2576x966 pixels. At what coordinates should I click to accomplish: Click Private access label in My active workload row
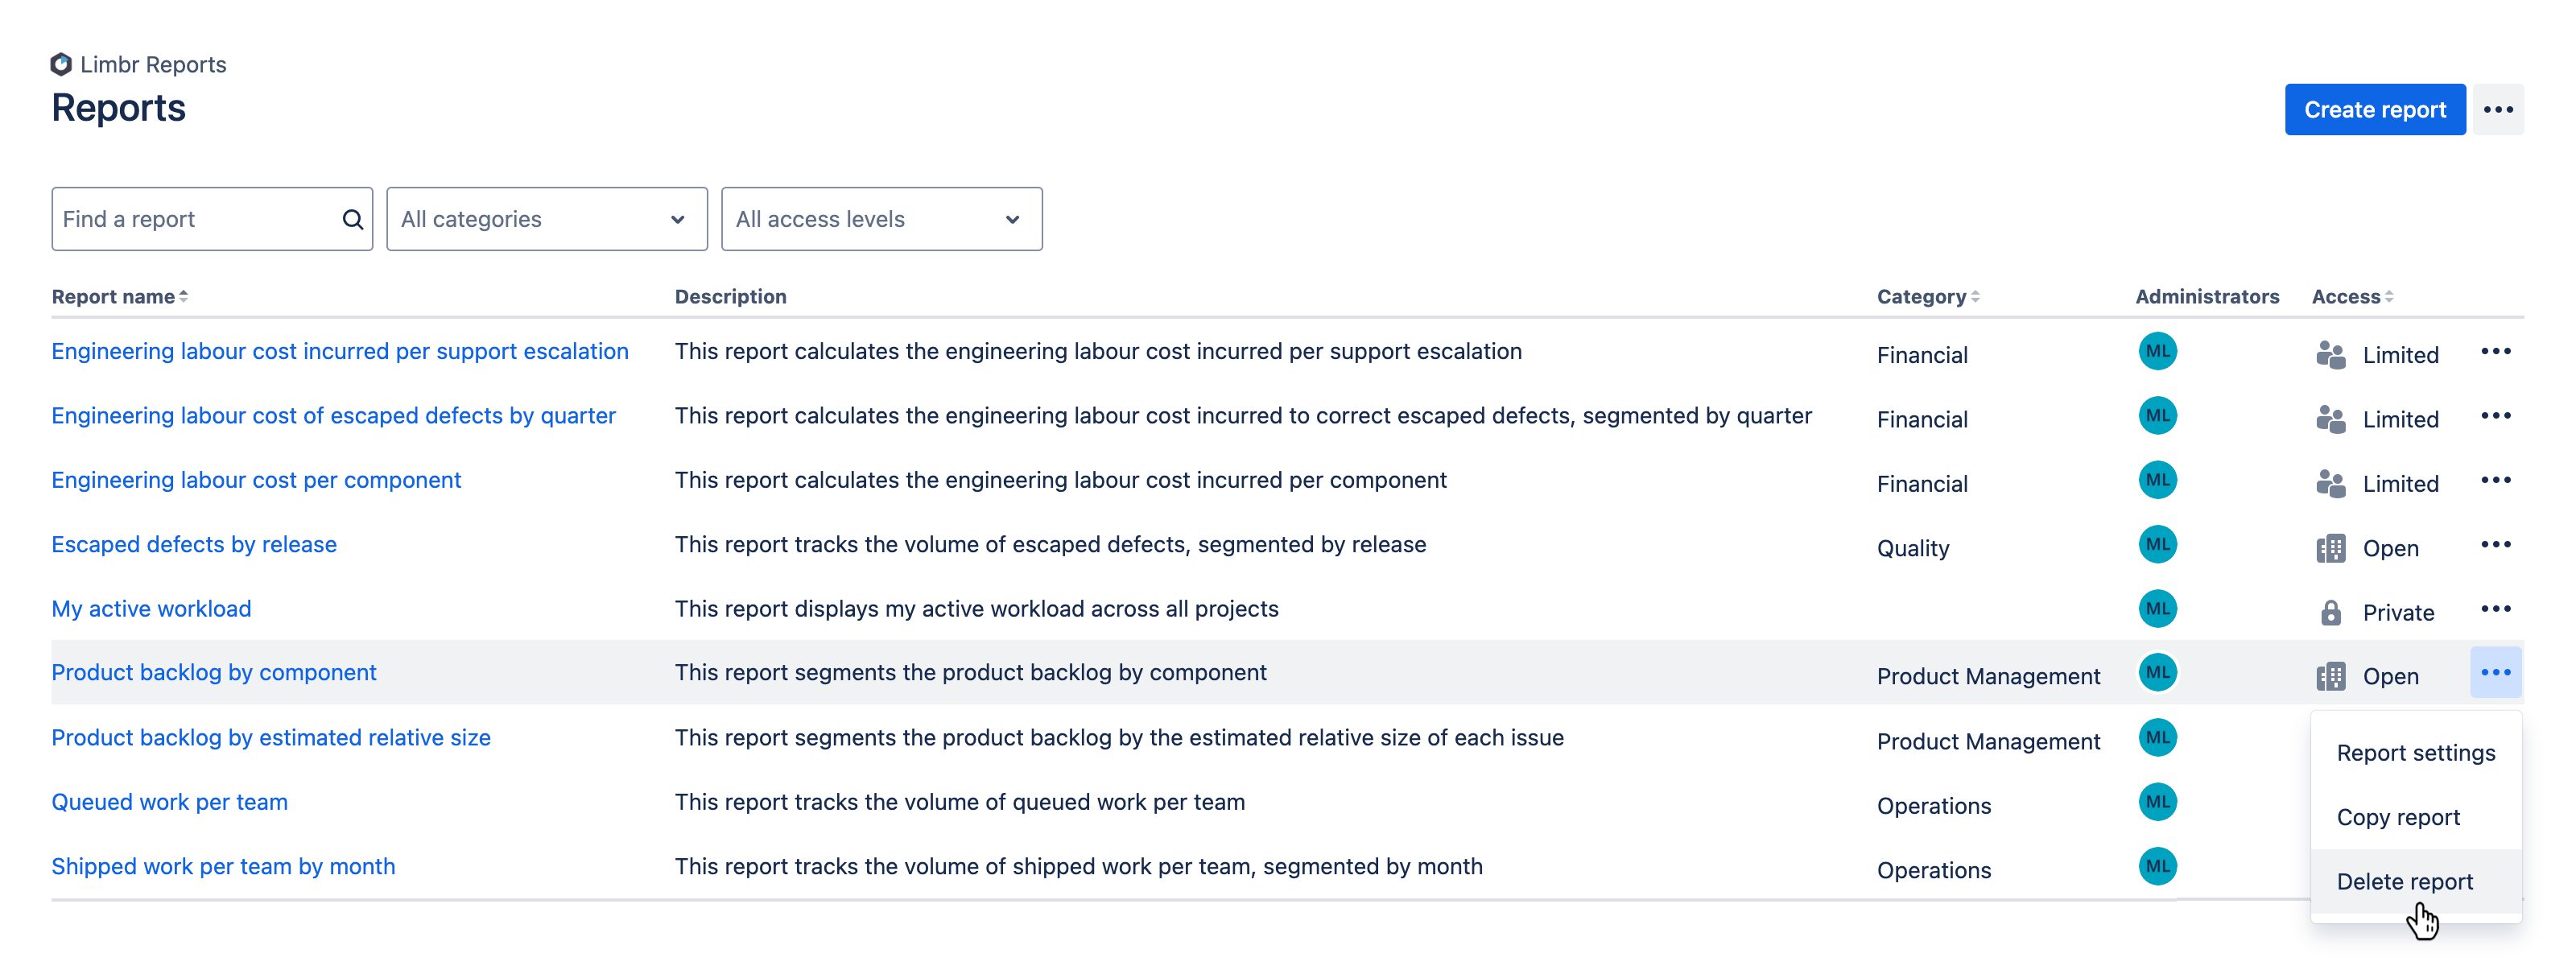point(2398,613)
